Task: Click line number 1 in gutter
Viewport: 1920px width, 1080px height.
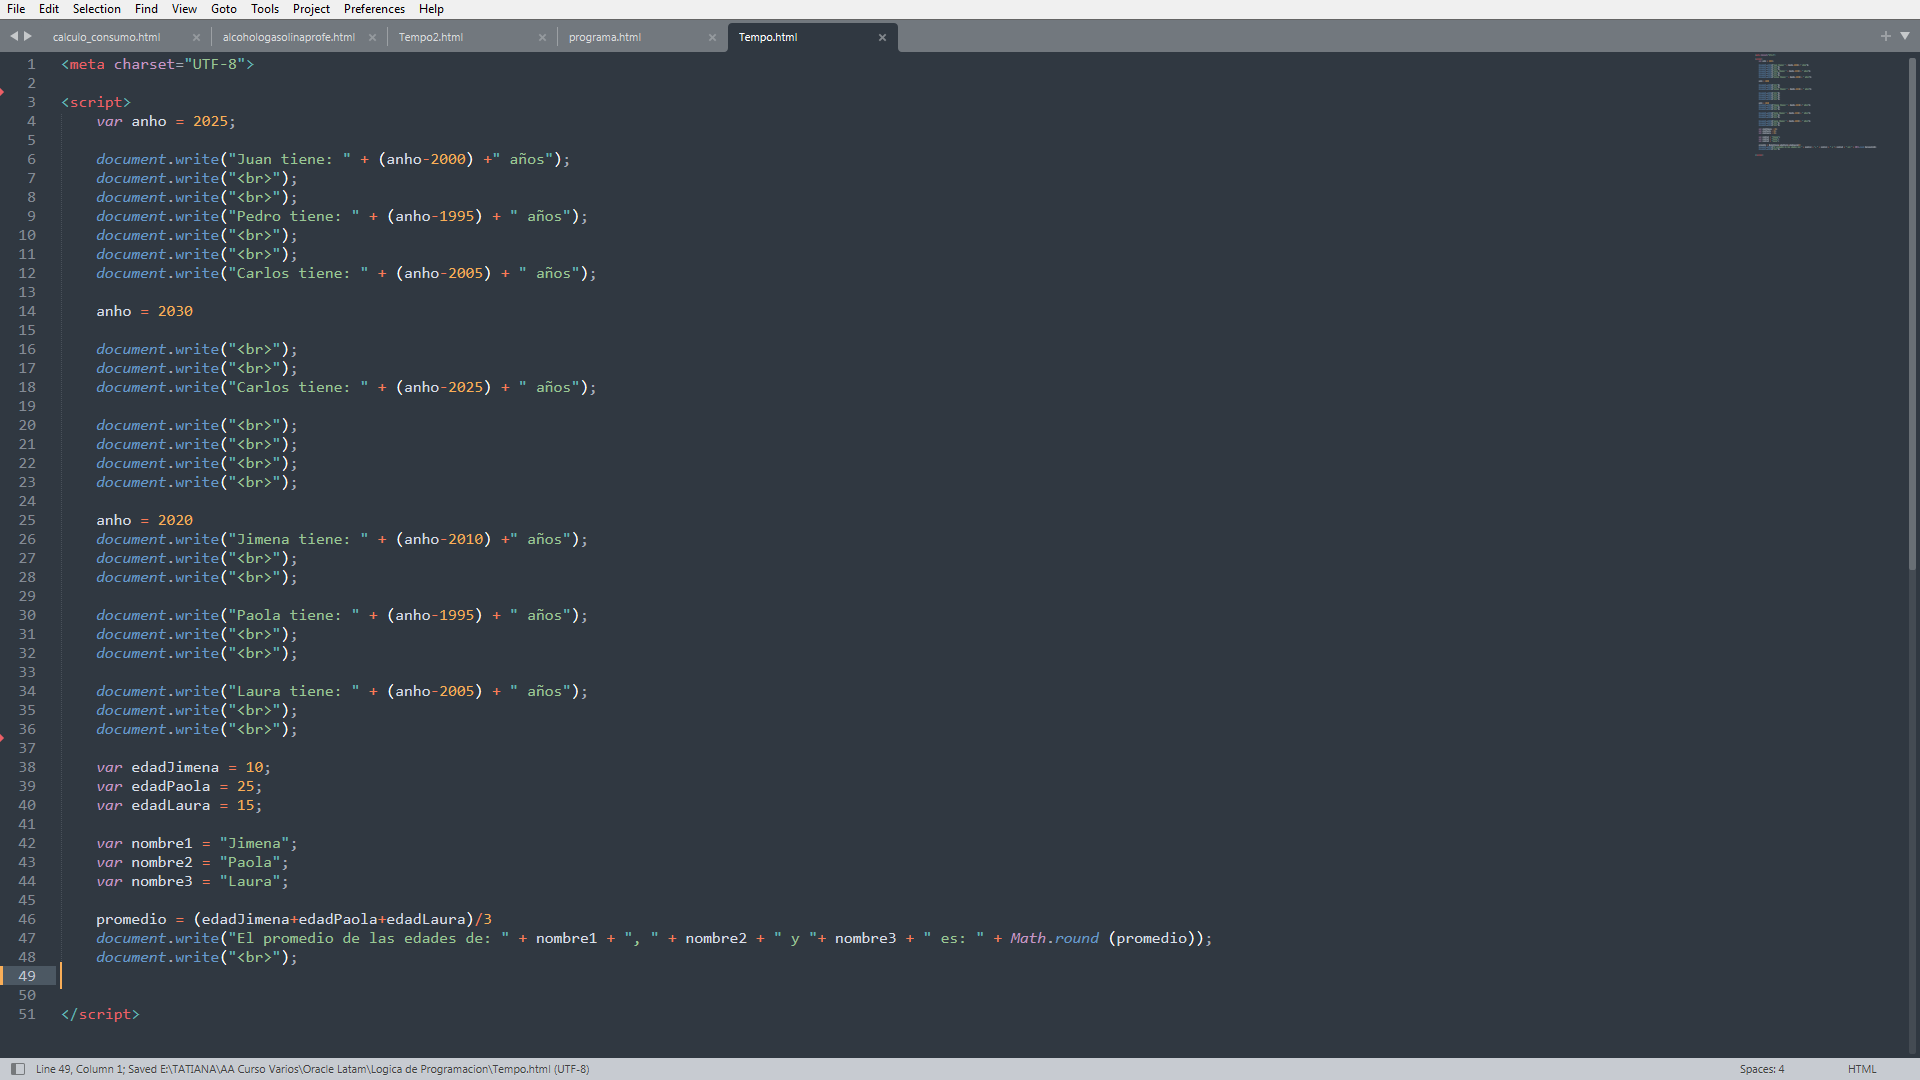Action: [x=31, y=64]
